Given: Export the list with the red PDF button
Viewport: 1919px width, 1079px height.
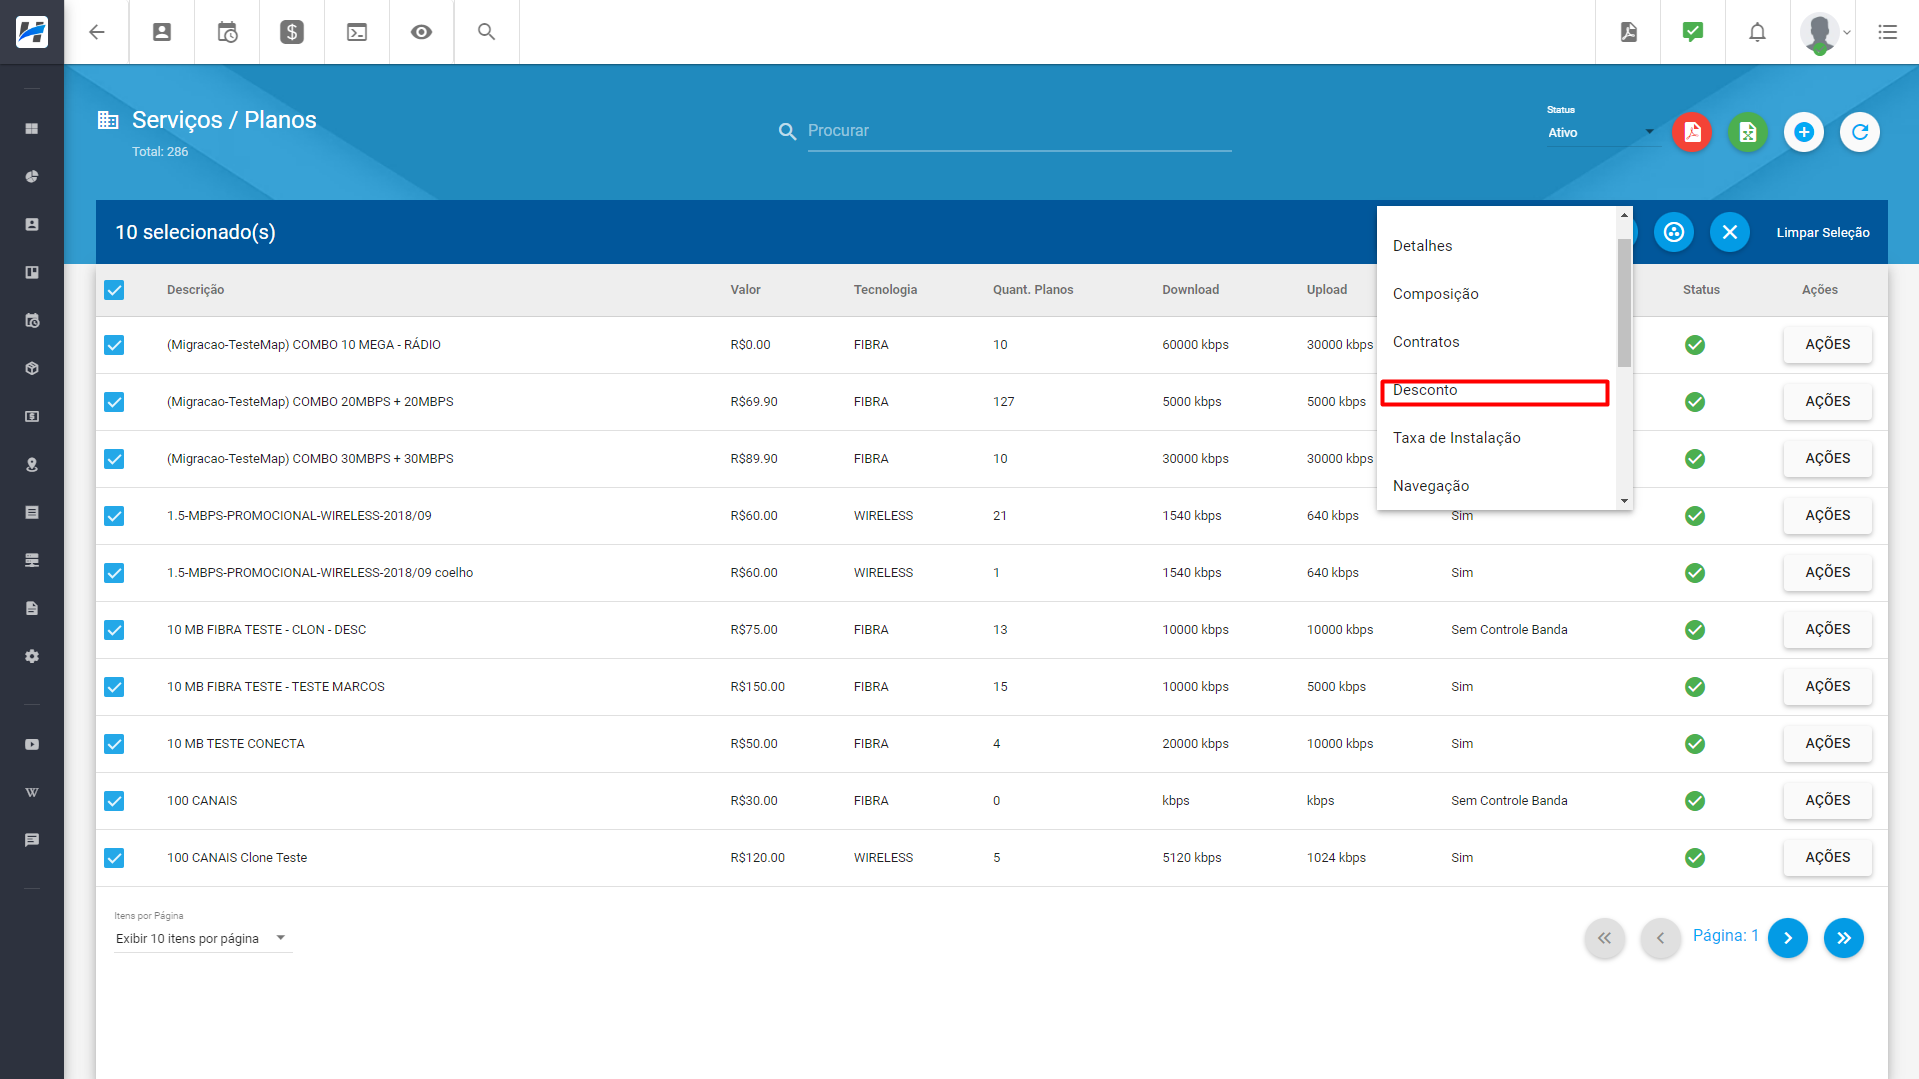Looking at the screenshot, I should point(1692,132).
